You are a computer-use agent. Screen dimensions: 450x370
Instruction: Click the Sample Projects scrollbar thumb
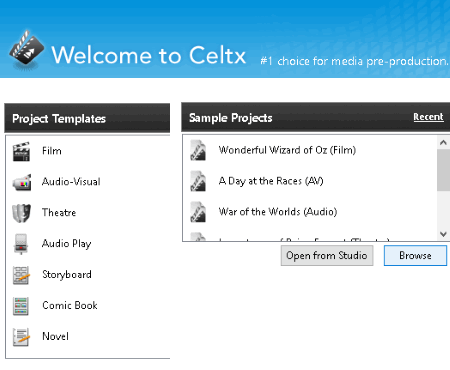pos(443,170)
